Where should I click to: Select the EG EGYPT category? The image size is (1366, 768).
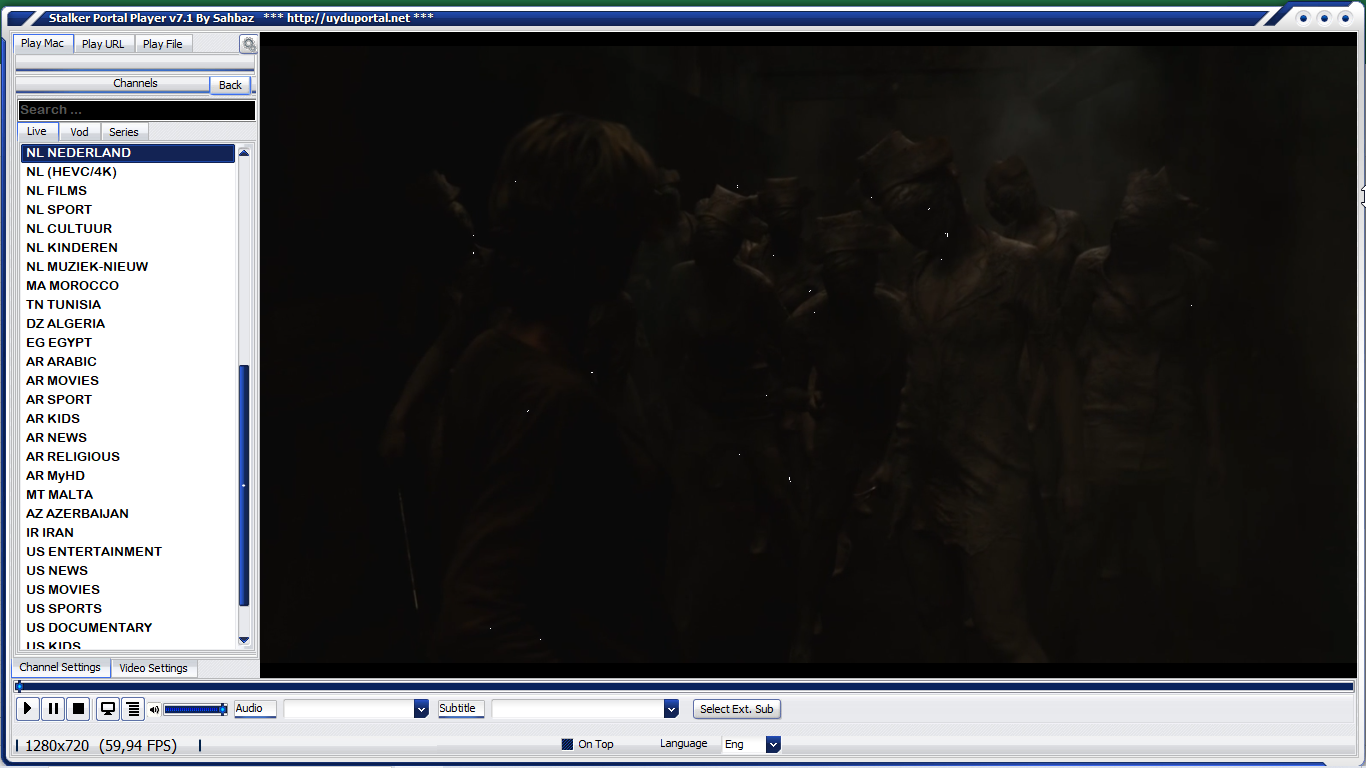[x=128, y=343]
